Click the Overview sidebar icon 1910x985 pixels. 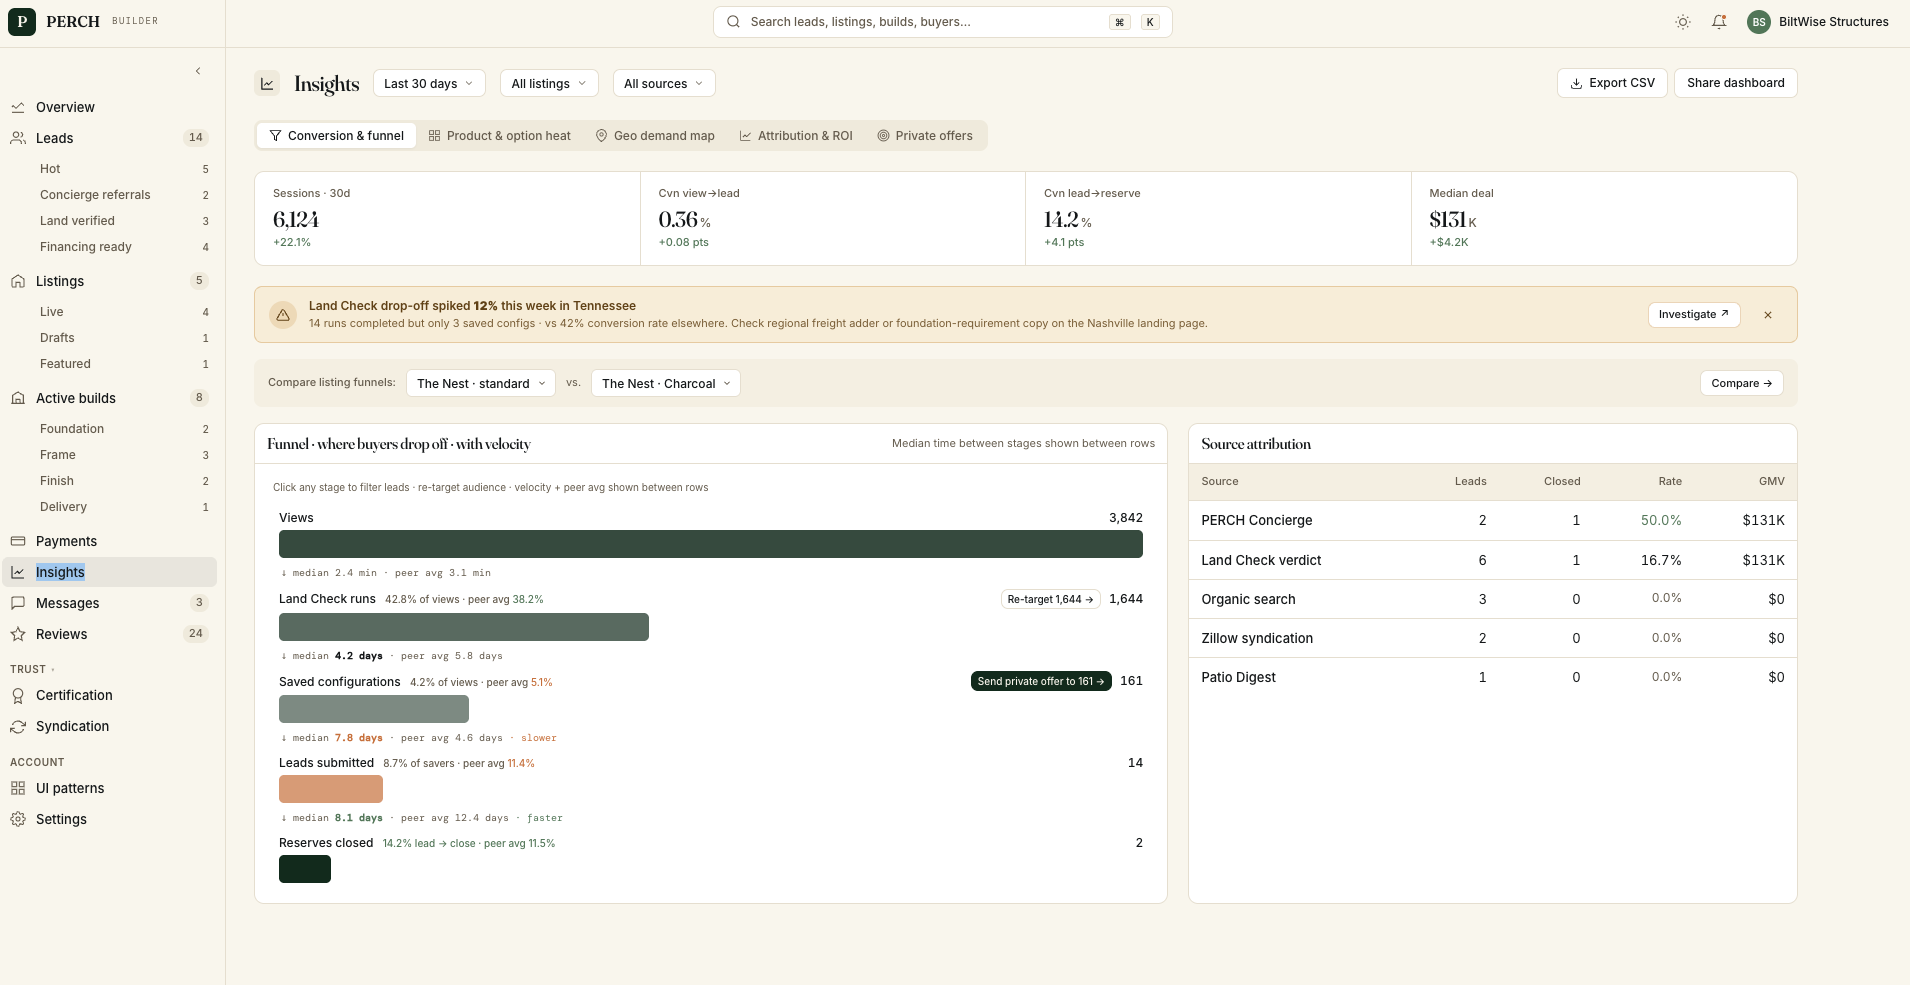point(18,107)
